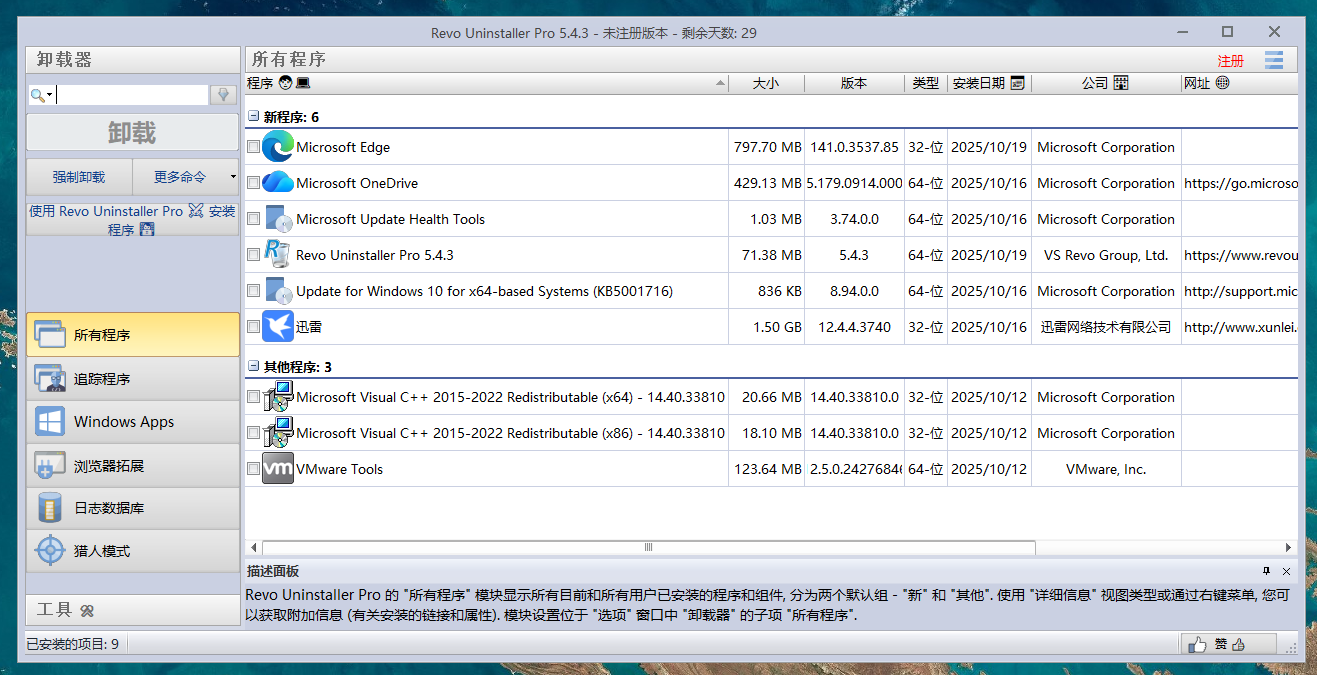Click the search filter icon beside search box
Screen dimensions: 1317x675
pos(223,95)
